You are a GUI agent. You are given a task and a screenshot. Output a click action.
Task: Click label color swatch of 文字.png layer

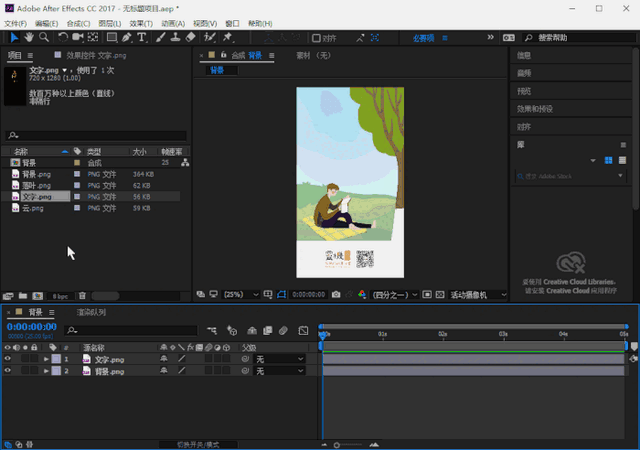(x=56, y=359)
